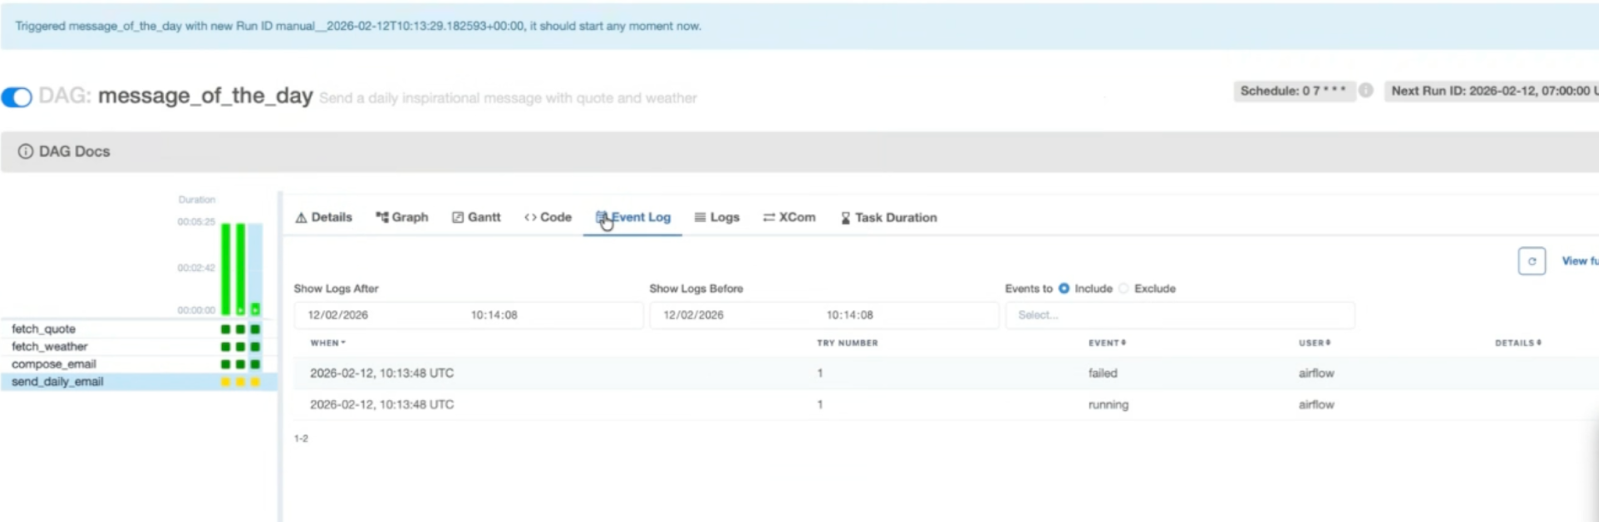Image resolution: width=1599 pixels, height=522 pixels.
Task: Click the latest run's short green duration bar
Action: [x=256, y=309]
